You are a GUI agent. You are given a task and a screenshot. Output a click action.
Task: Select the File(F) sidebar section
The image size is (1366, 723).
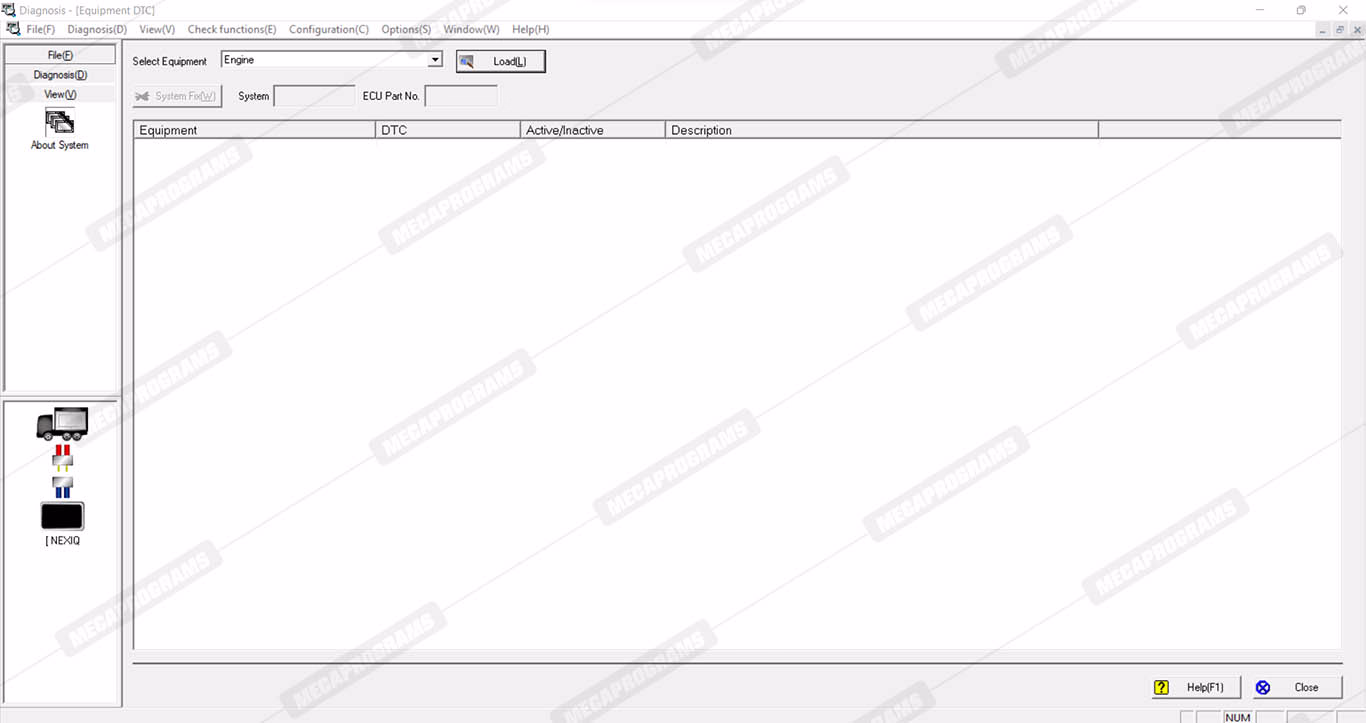60,55
